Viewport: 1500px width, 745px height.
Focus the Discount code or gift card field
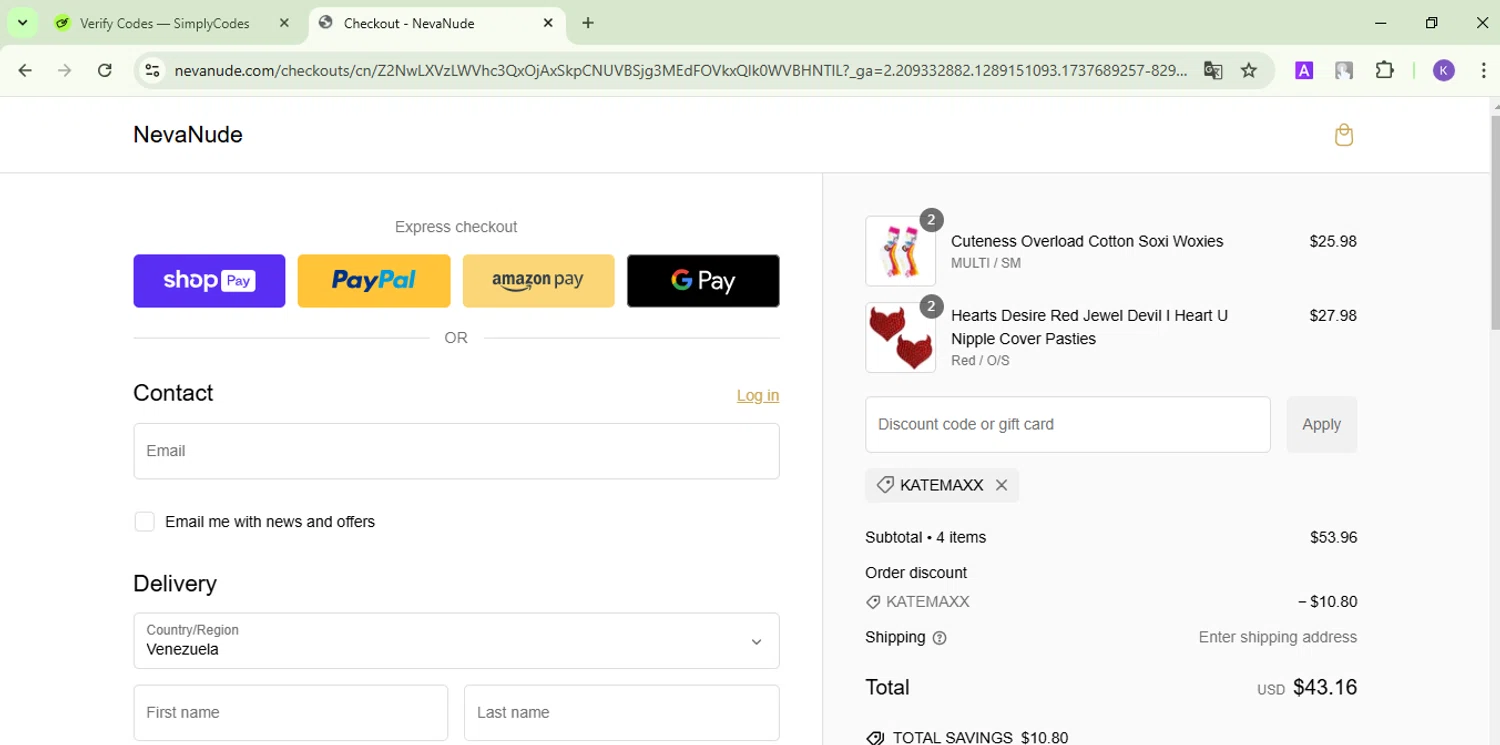point(1068,424)
